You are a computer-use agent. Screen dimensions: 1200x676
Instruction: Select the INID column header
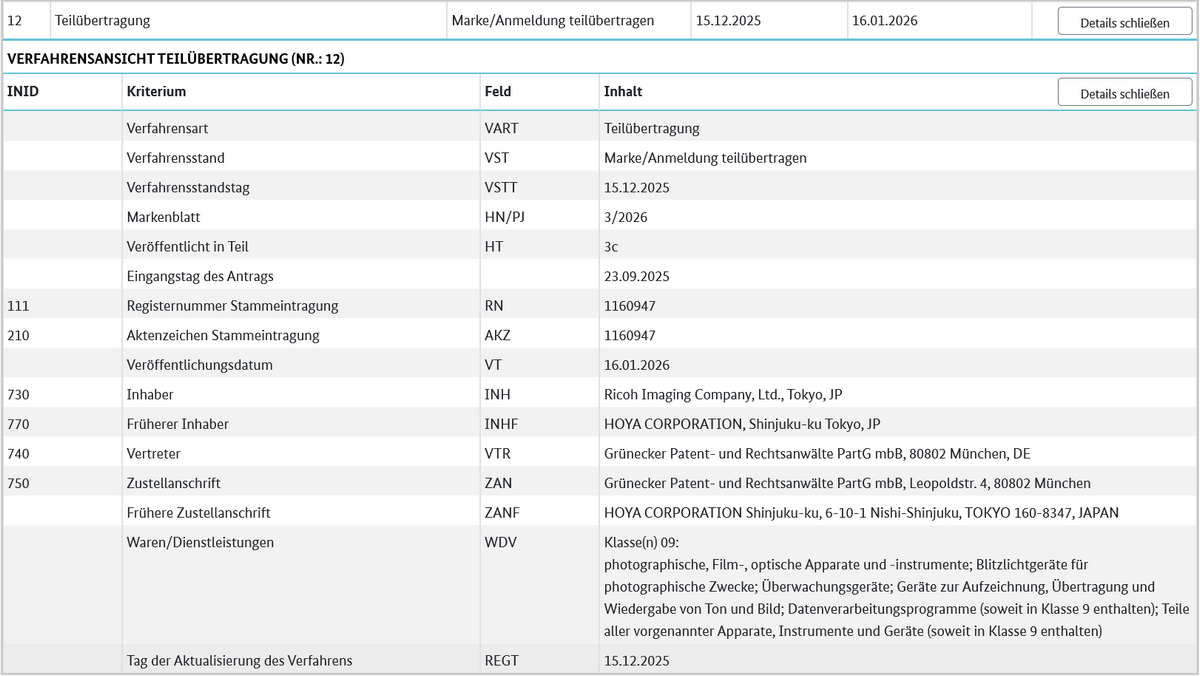click(x=23, y=91)
